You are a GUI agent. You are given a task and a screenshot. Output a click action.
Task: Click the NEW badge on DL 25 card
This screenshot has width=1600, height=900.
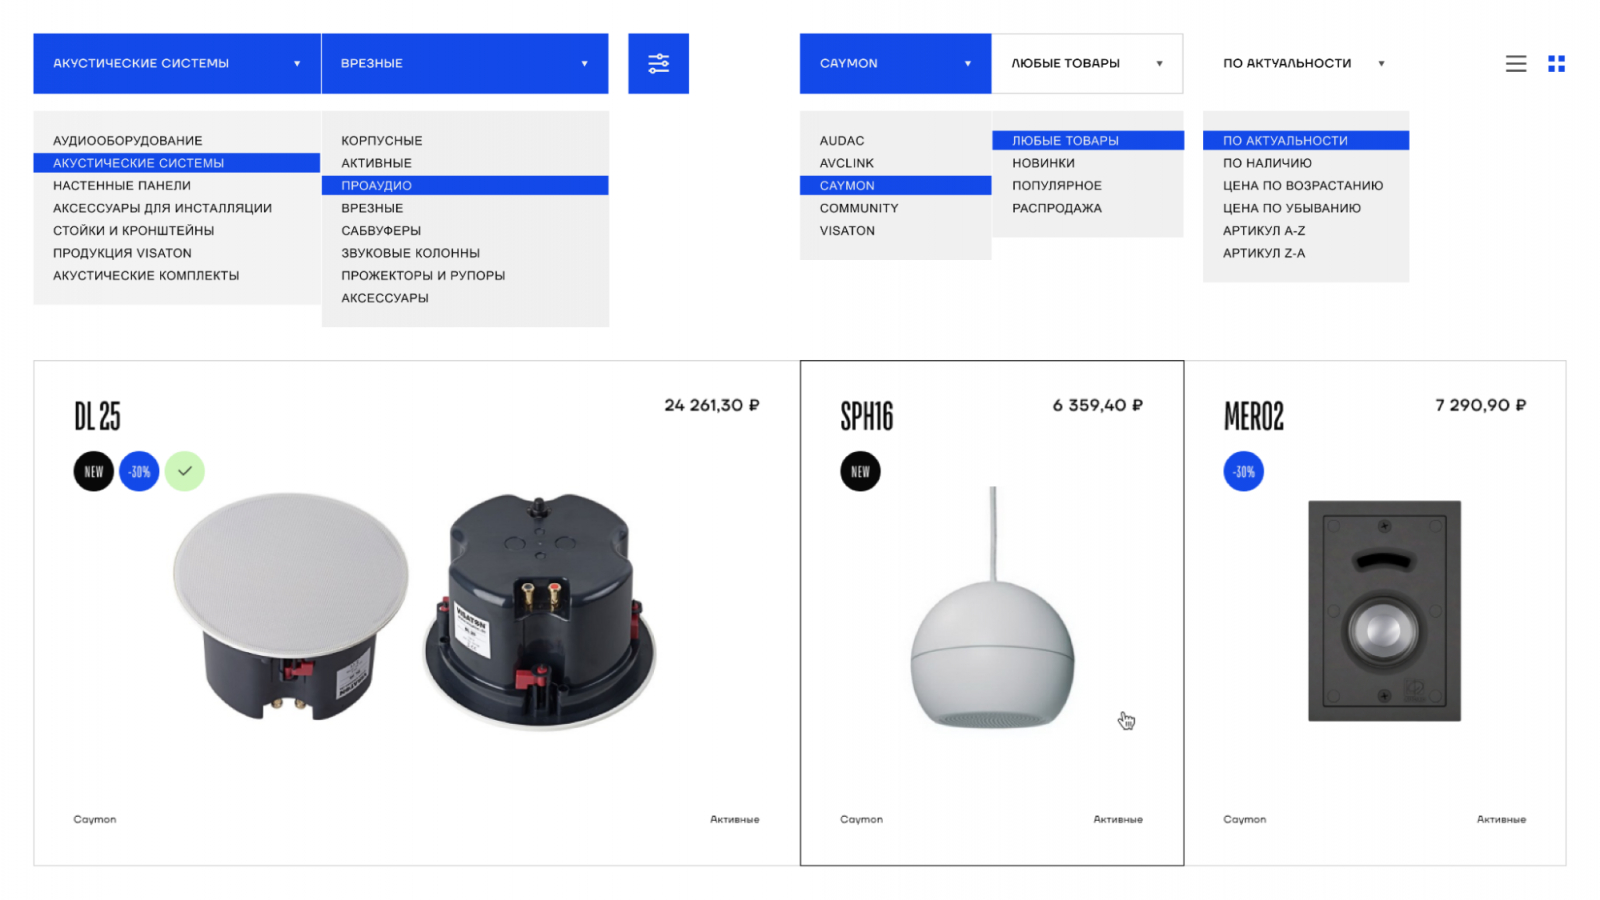point(94,471)
